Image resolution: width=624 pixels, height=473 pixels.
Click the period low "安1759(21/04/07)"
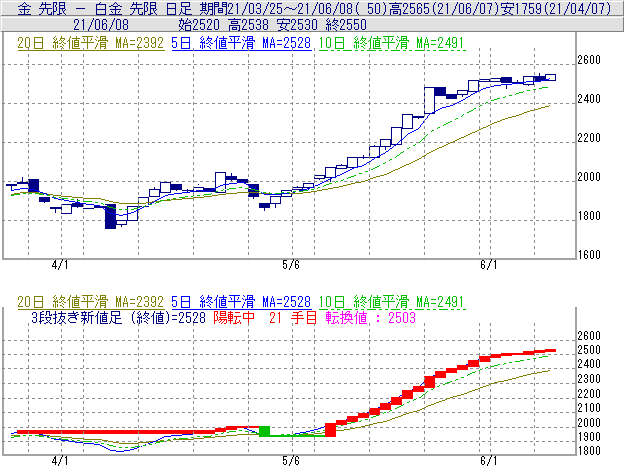click(556, 8)
